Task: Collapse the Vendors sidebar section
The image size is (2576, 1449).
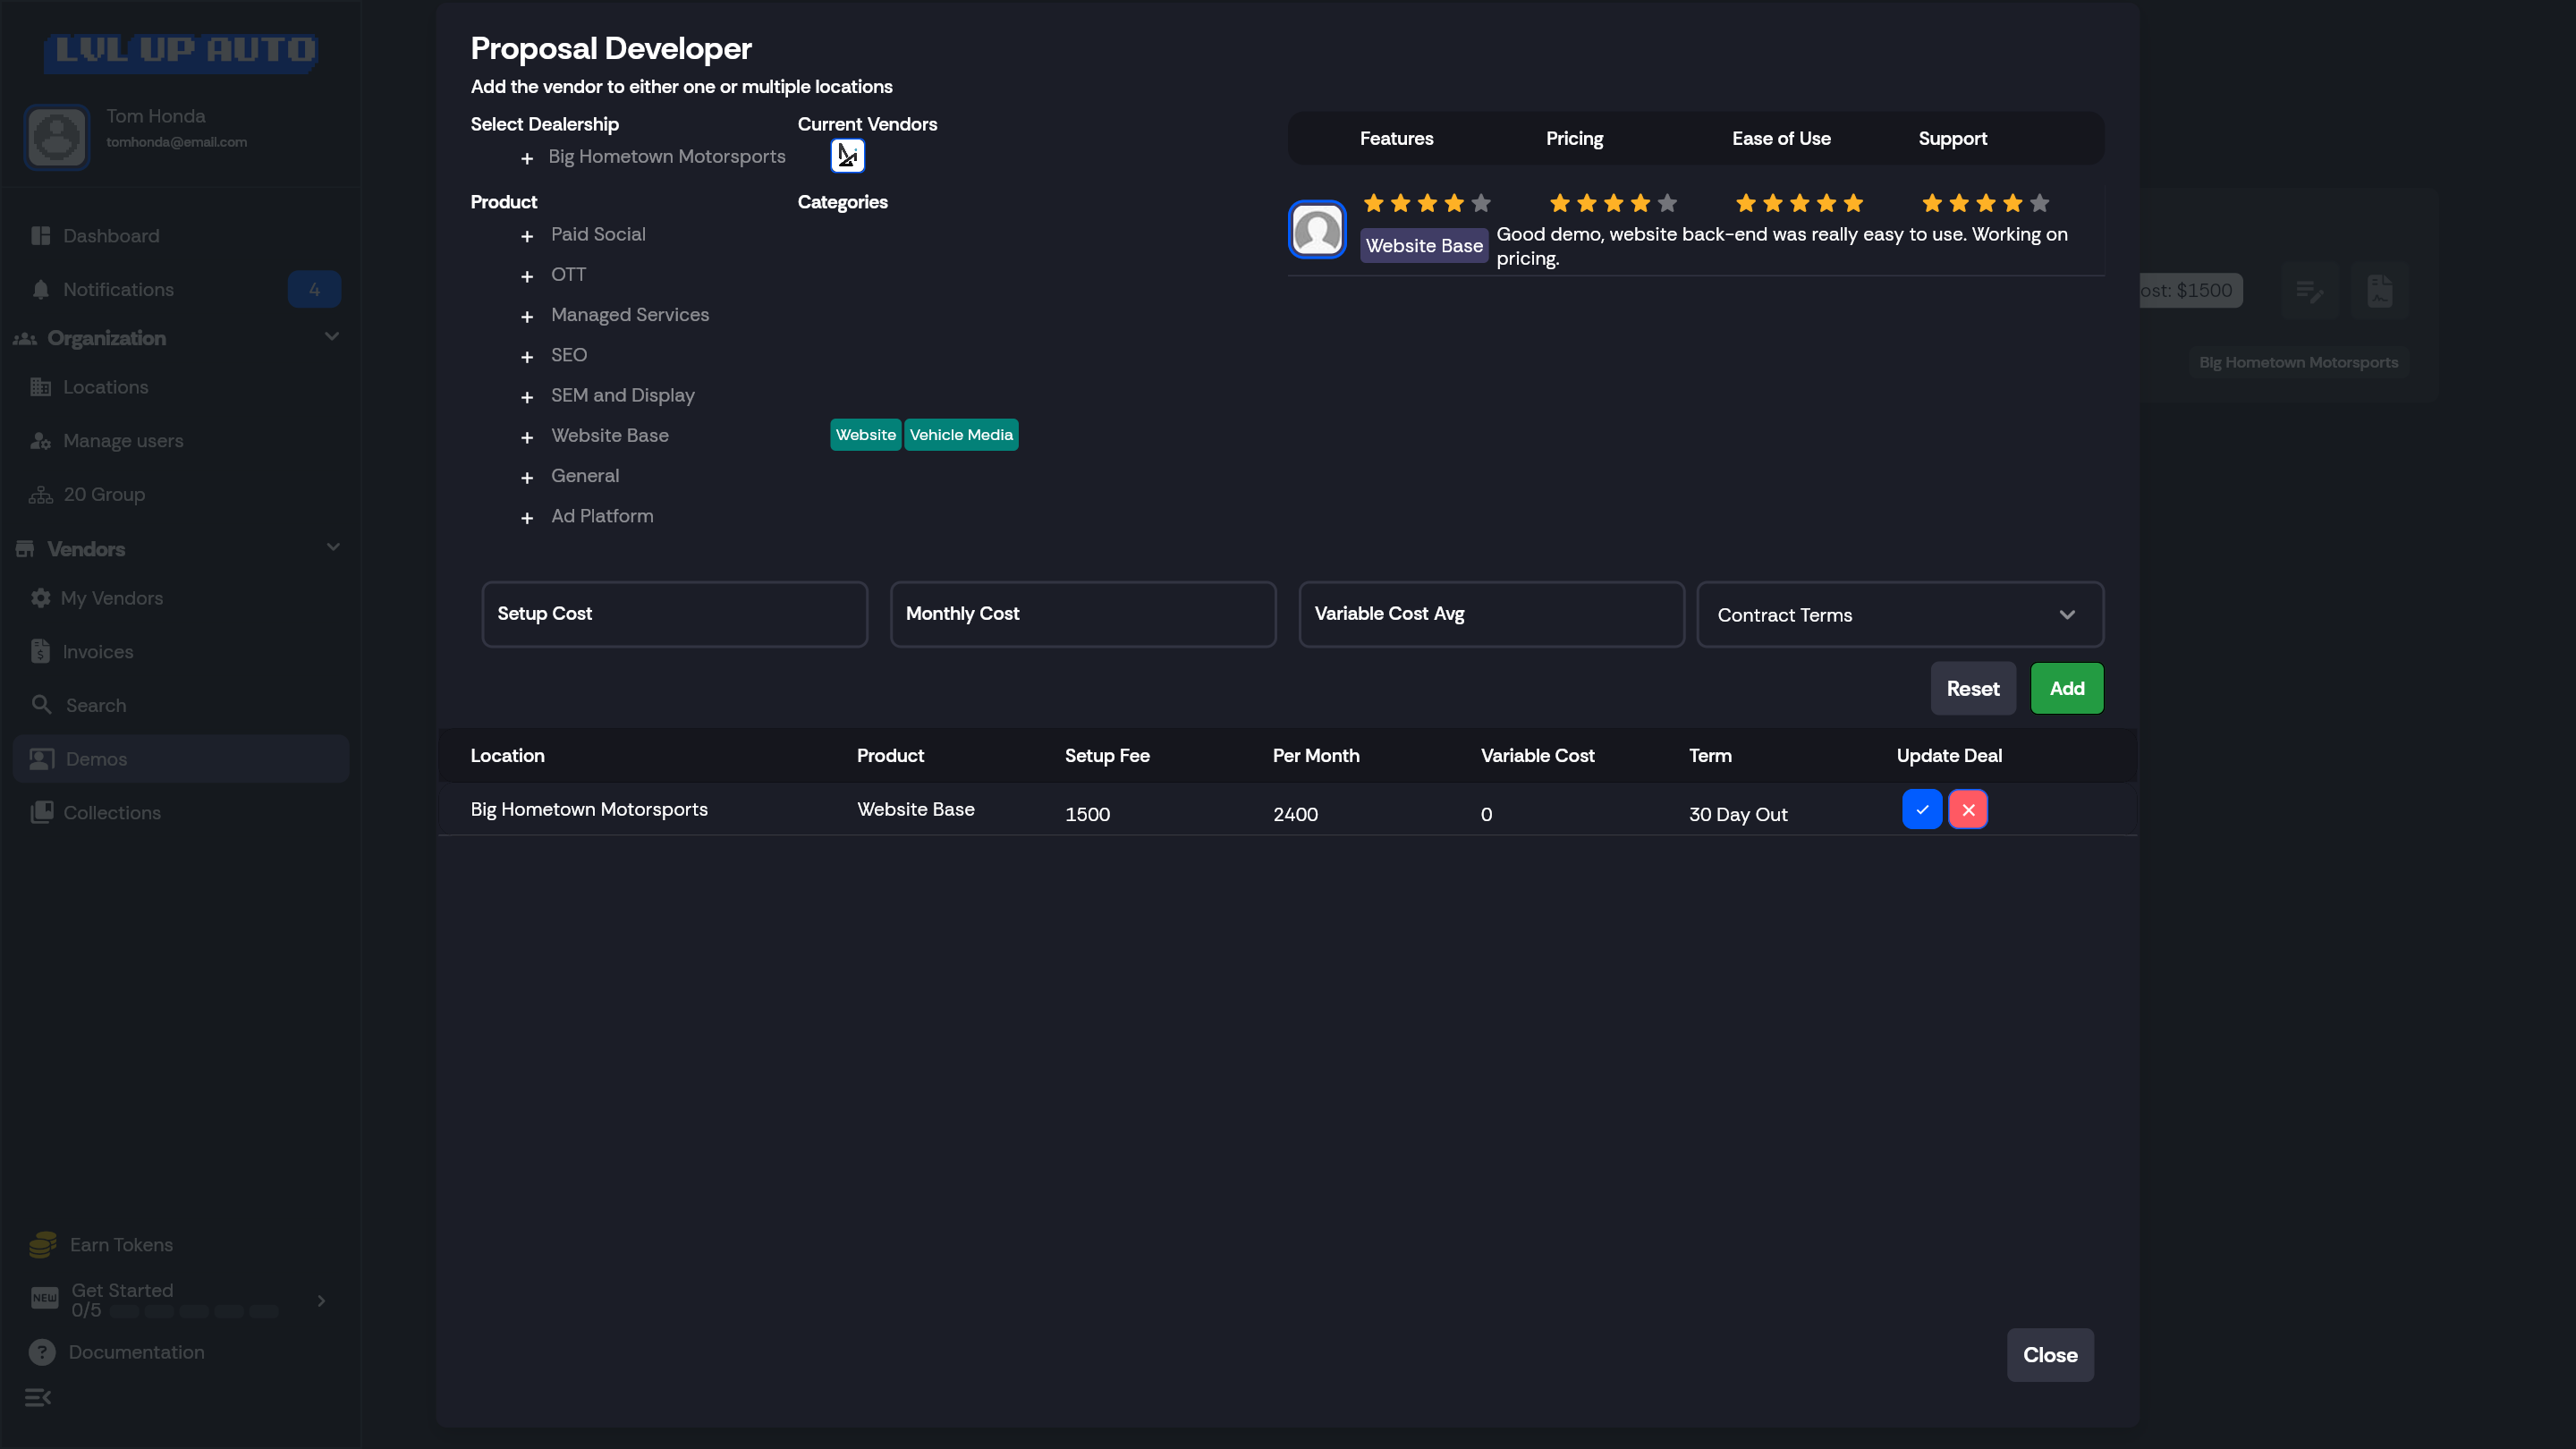Action: 332,548
